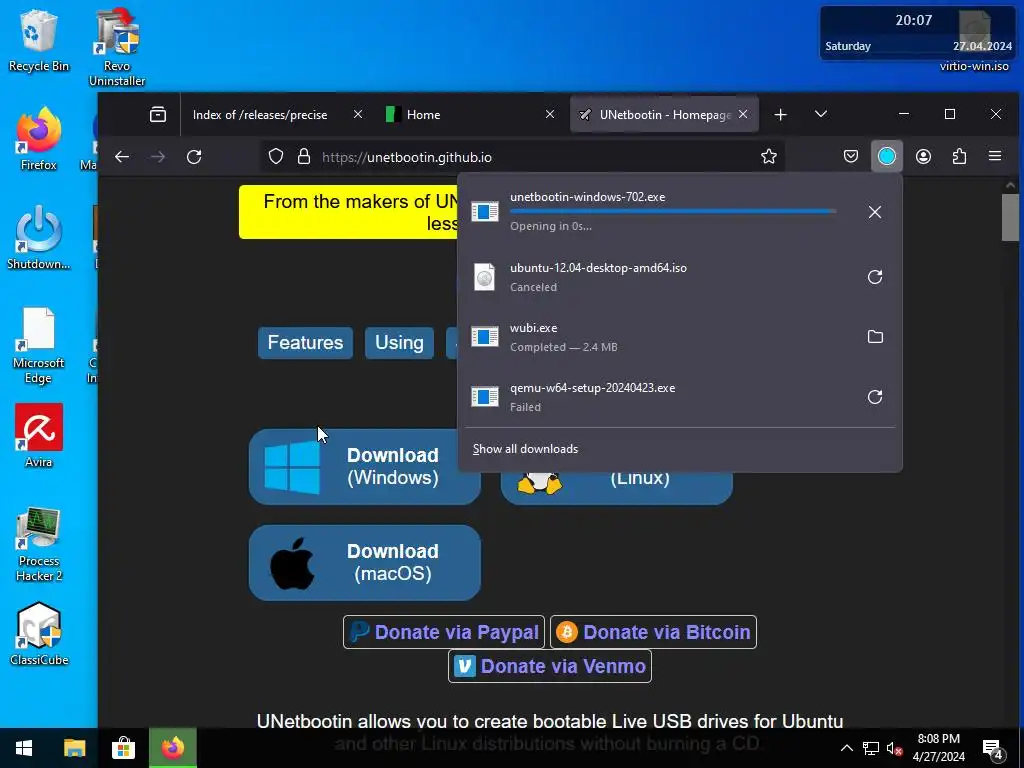Click the site padlock security icon
Viewport: 1024px width, 768px height.
tap(304, 157)
